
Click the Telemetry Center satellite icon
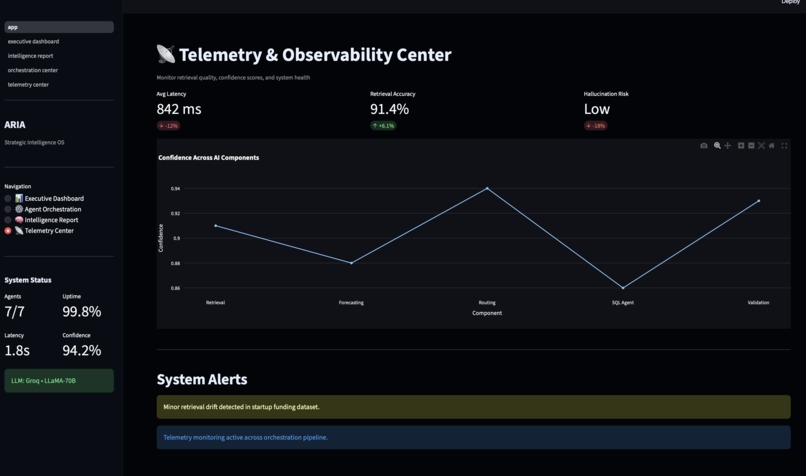coord(19,231)
